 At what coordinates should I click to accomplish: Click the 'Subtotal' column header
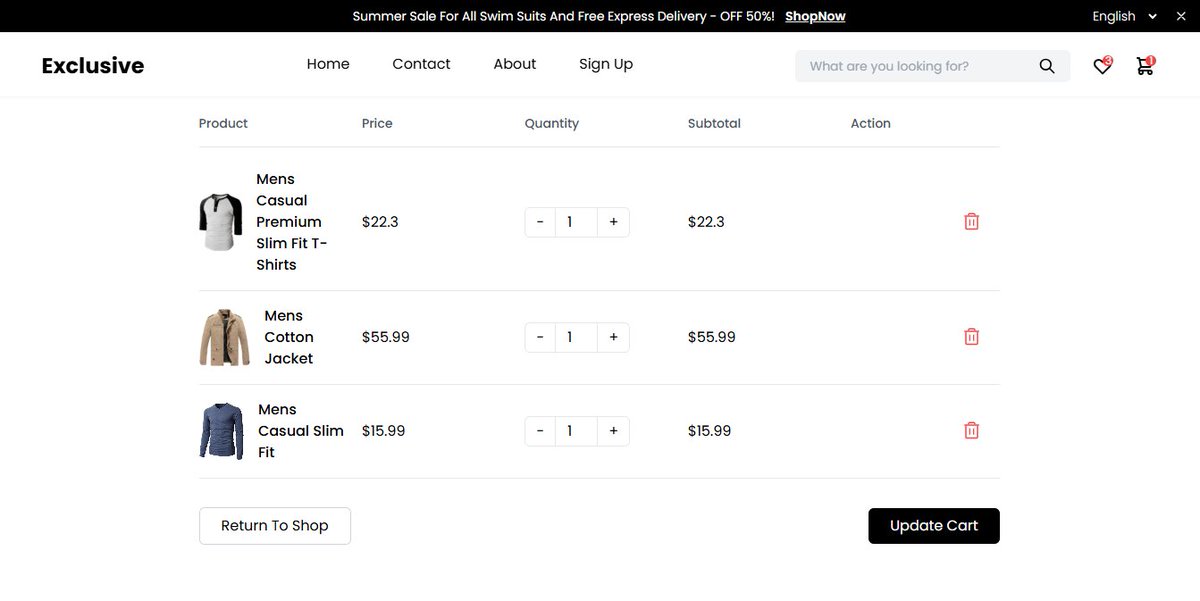point(714,123)
